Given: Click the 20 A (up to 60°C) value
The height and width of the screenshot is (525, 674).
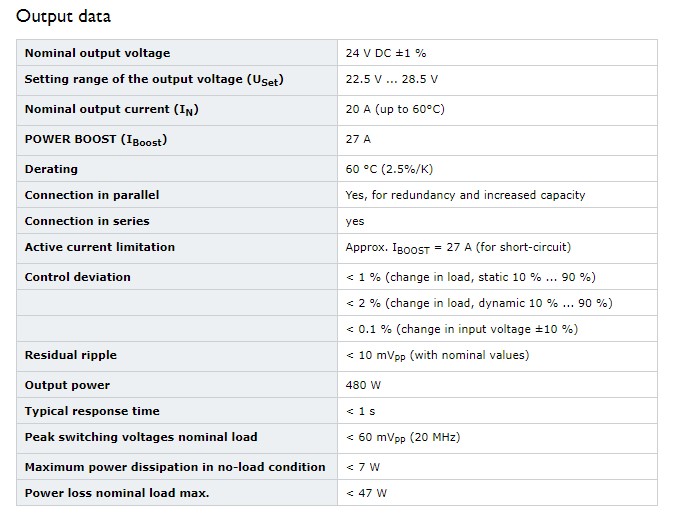Looking at the screenshot, I should click(395, 109).
